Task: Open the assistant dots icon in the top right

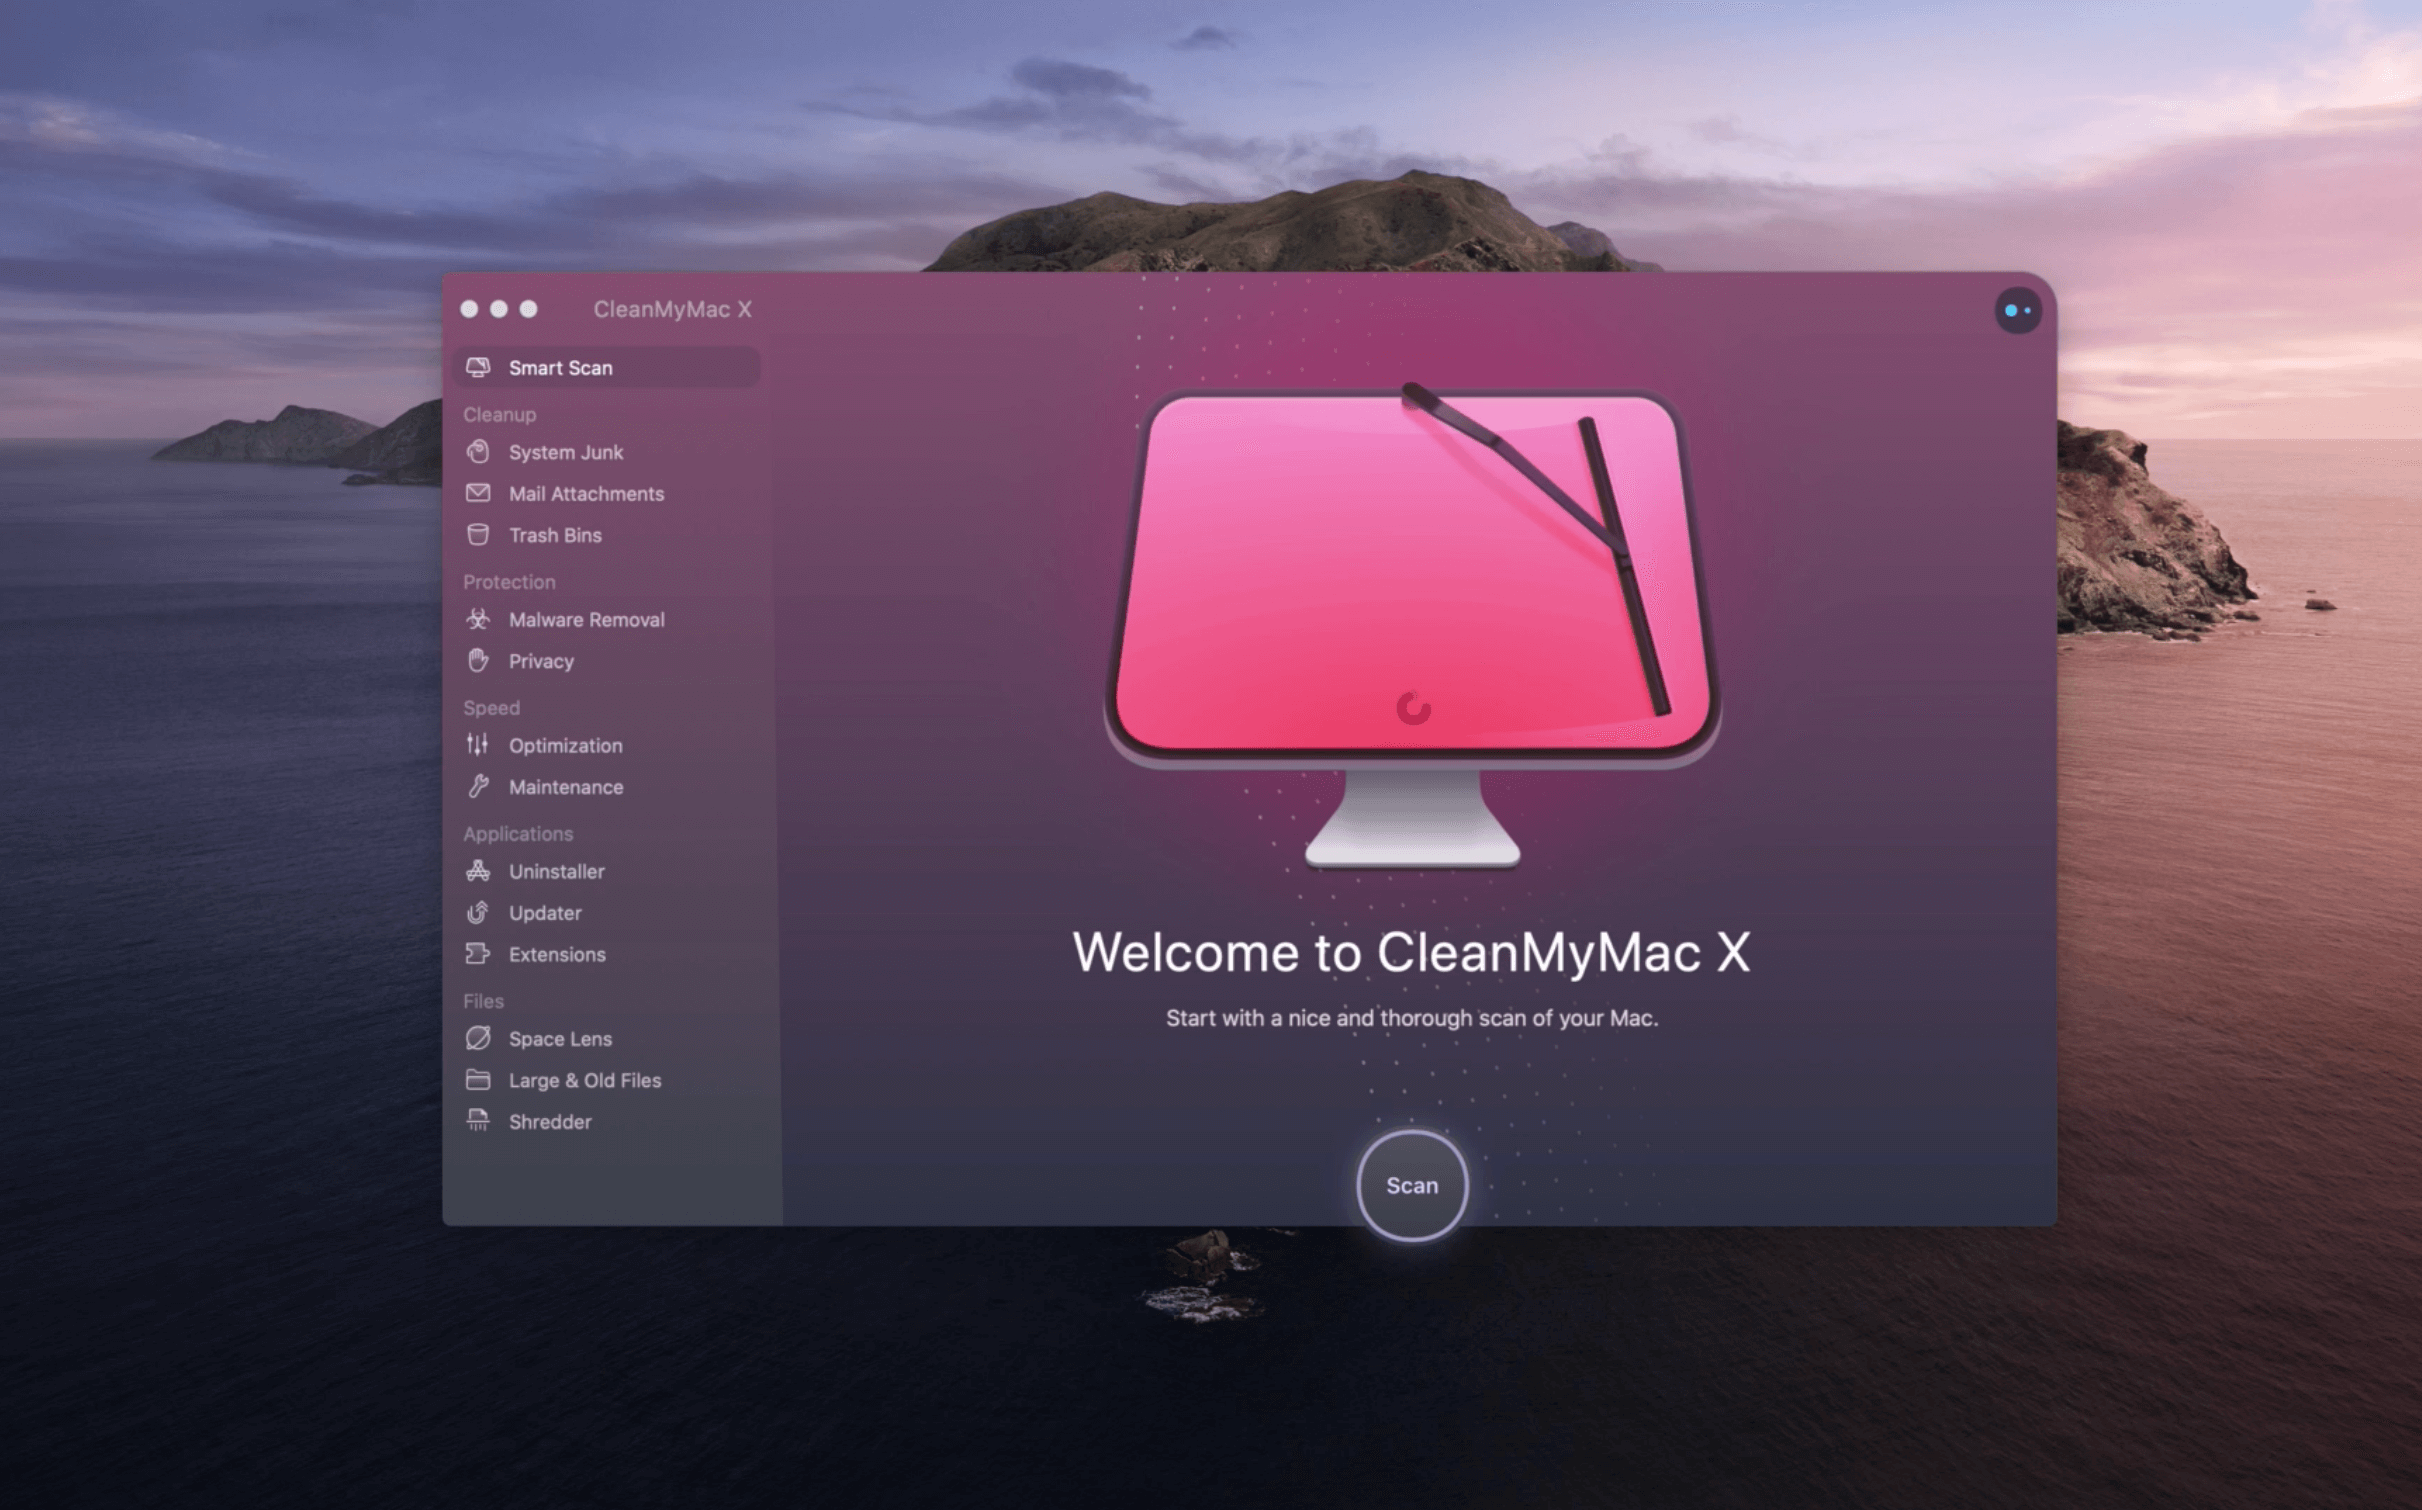Action: tap(2018, 310)
